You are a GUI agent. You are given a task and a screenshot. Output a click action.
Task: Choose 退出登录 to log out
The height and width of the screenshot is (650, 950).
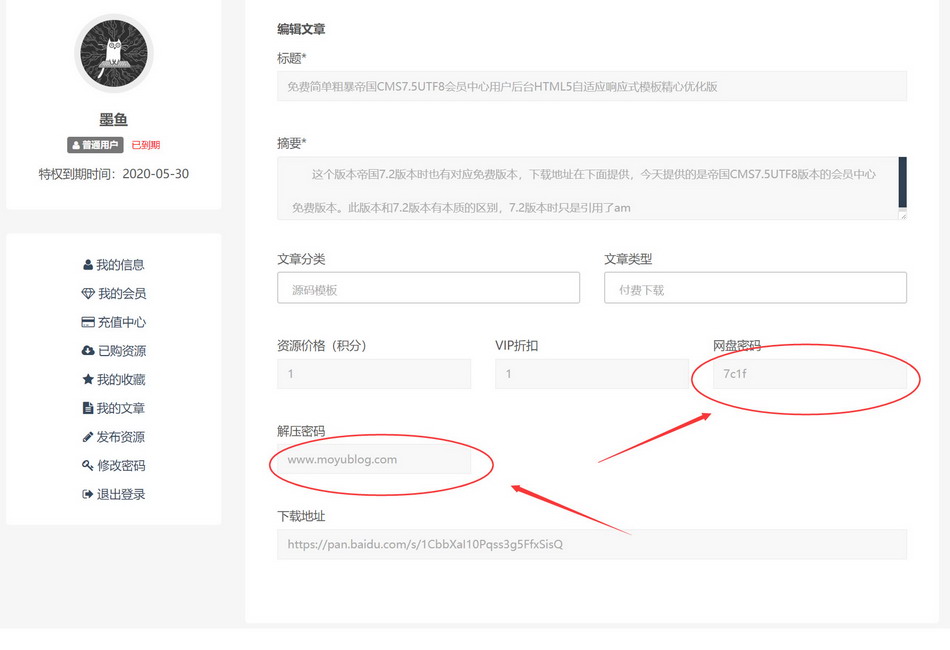pos(121,494)
